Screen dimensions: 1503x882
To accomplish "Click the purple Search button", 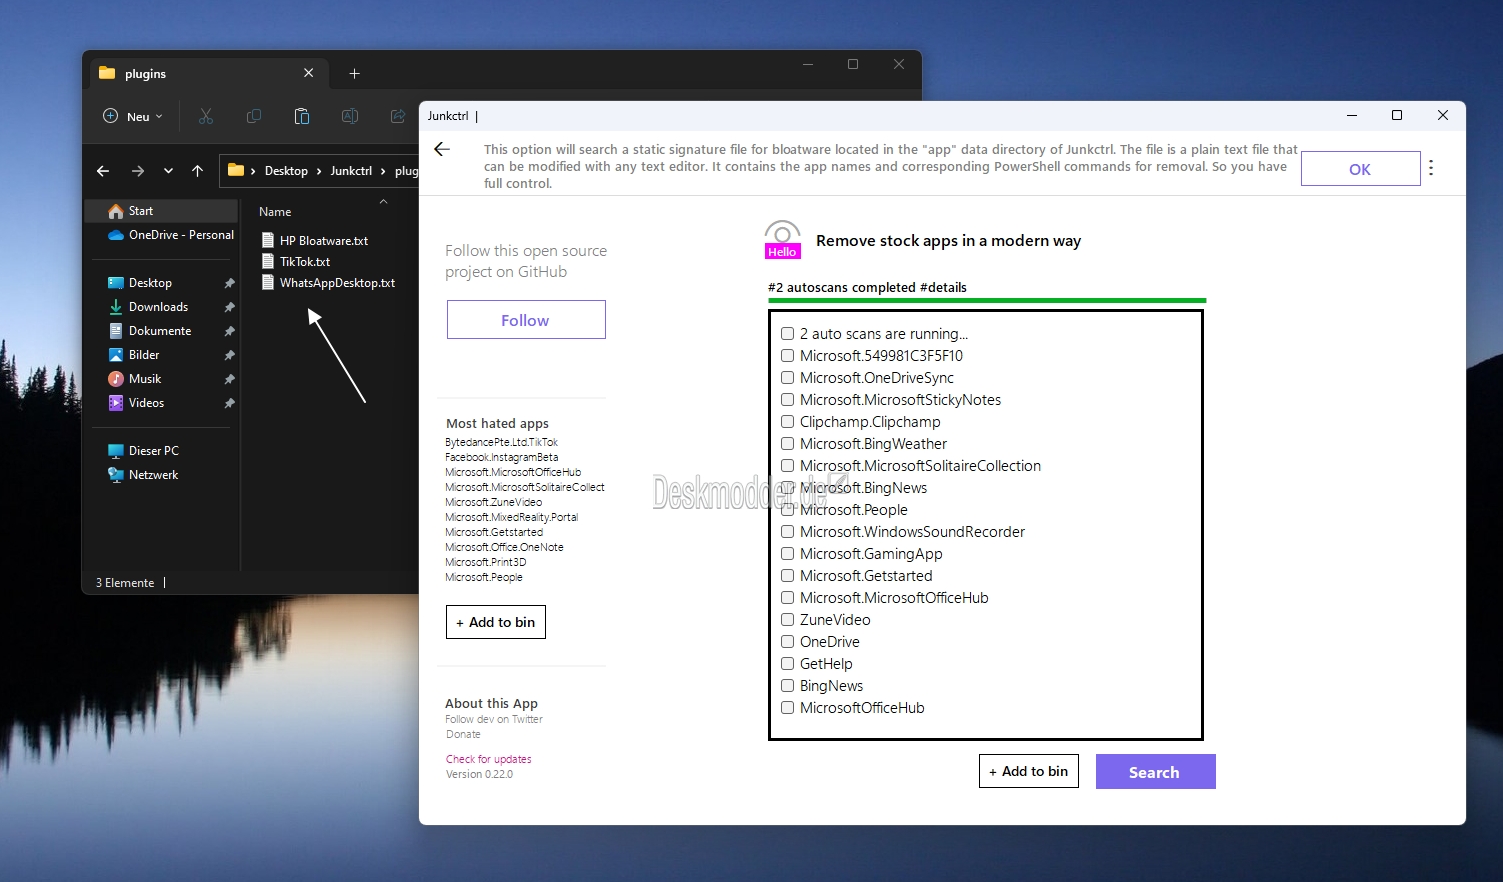I will tap(1156, 772).
